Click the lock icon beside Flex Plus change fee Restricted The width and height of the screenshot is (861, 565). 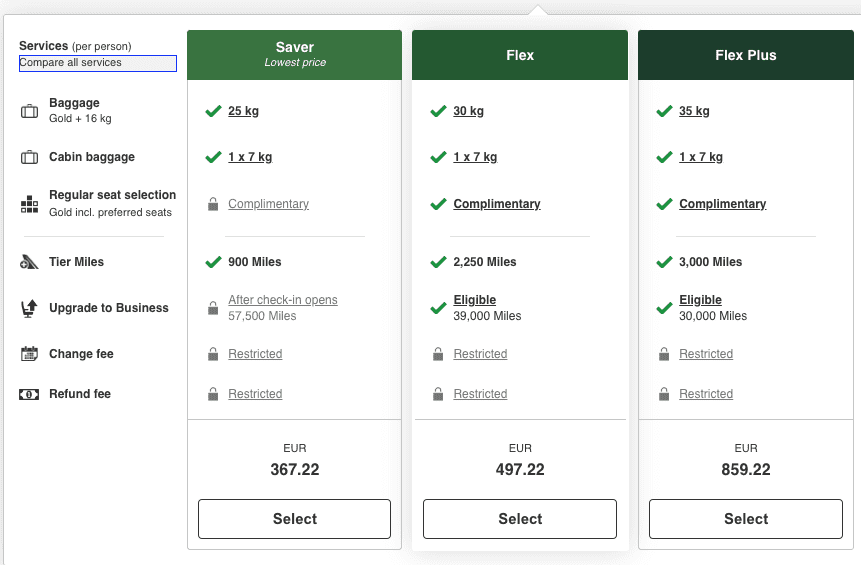tap(664, 354)
